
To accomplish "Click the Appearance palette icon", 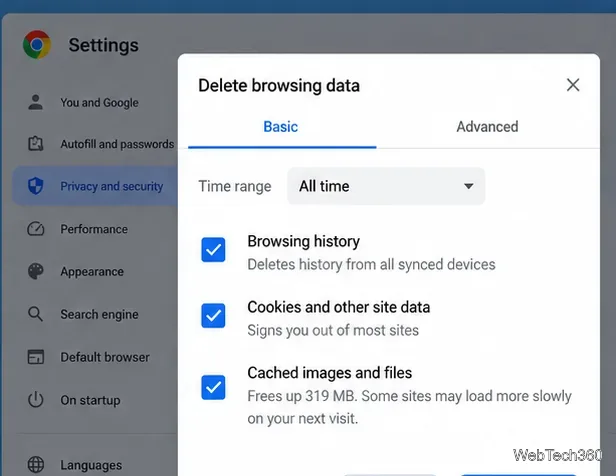I will [36, 271].
